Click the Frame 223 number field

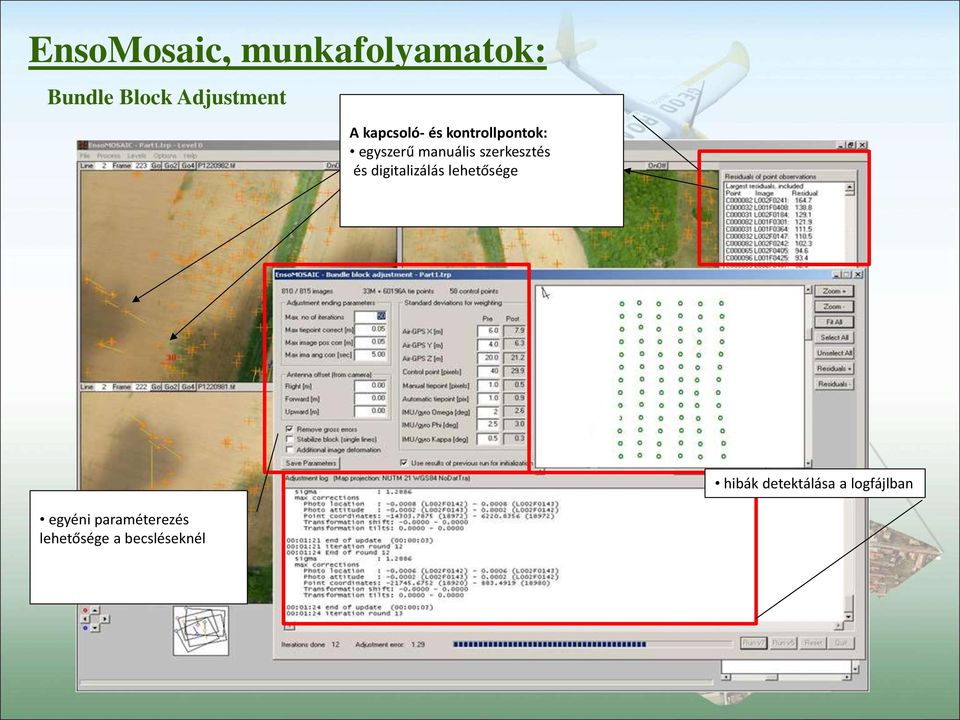[141, 166]
